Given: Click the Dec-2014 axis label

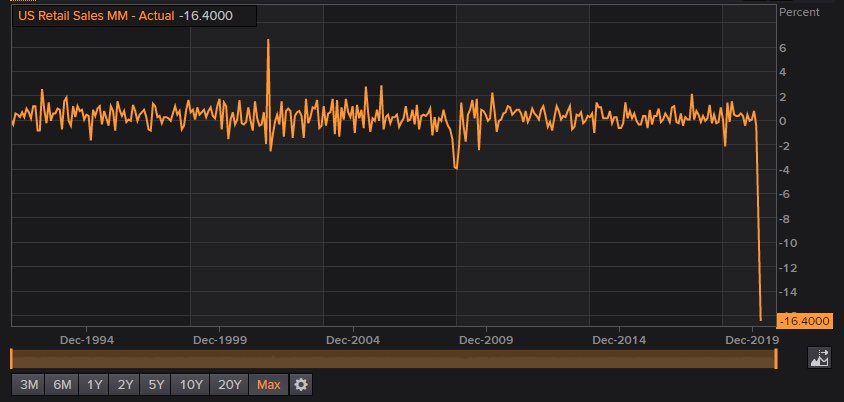Looking at the screenshot, I should [x=619, y=340].
